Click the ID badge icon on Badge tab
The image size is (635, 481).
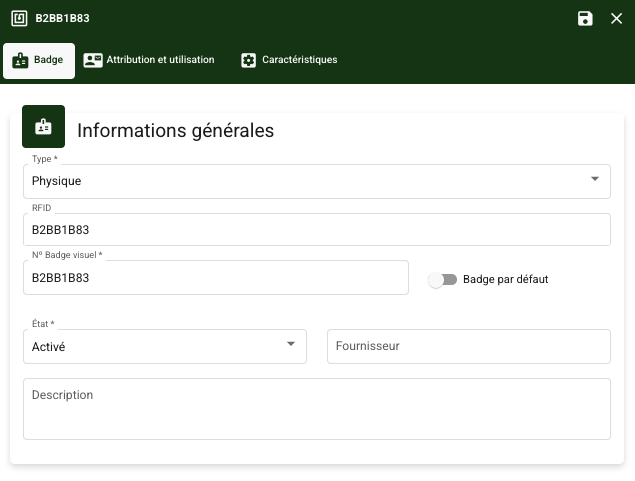coord(20,60)
